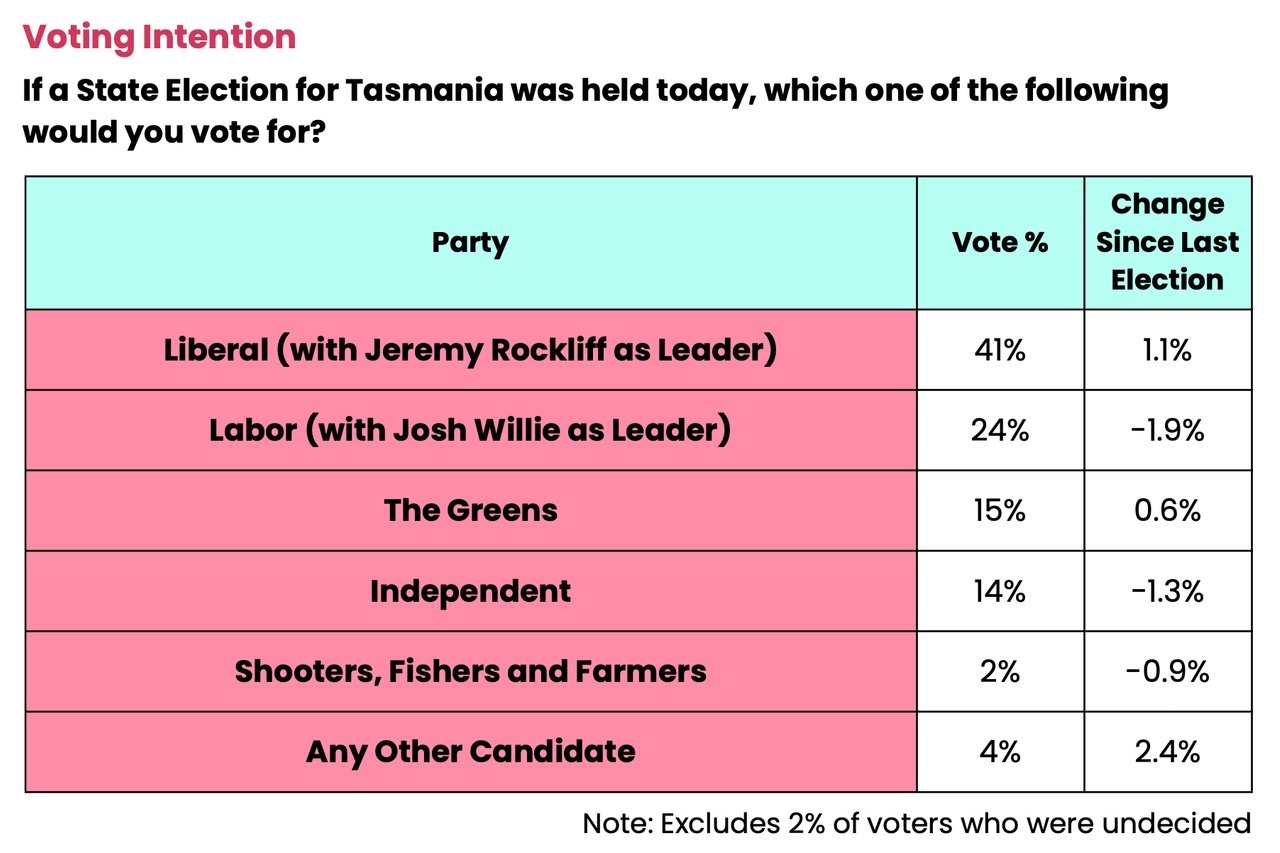Click the Voting Intention heading
Viewport: 1280px width, 853px height.
(159, 37)
